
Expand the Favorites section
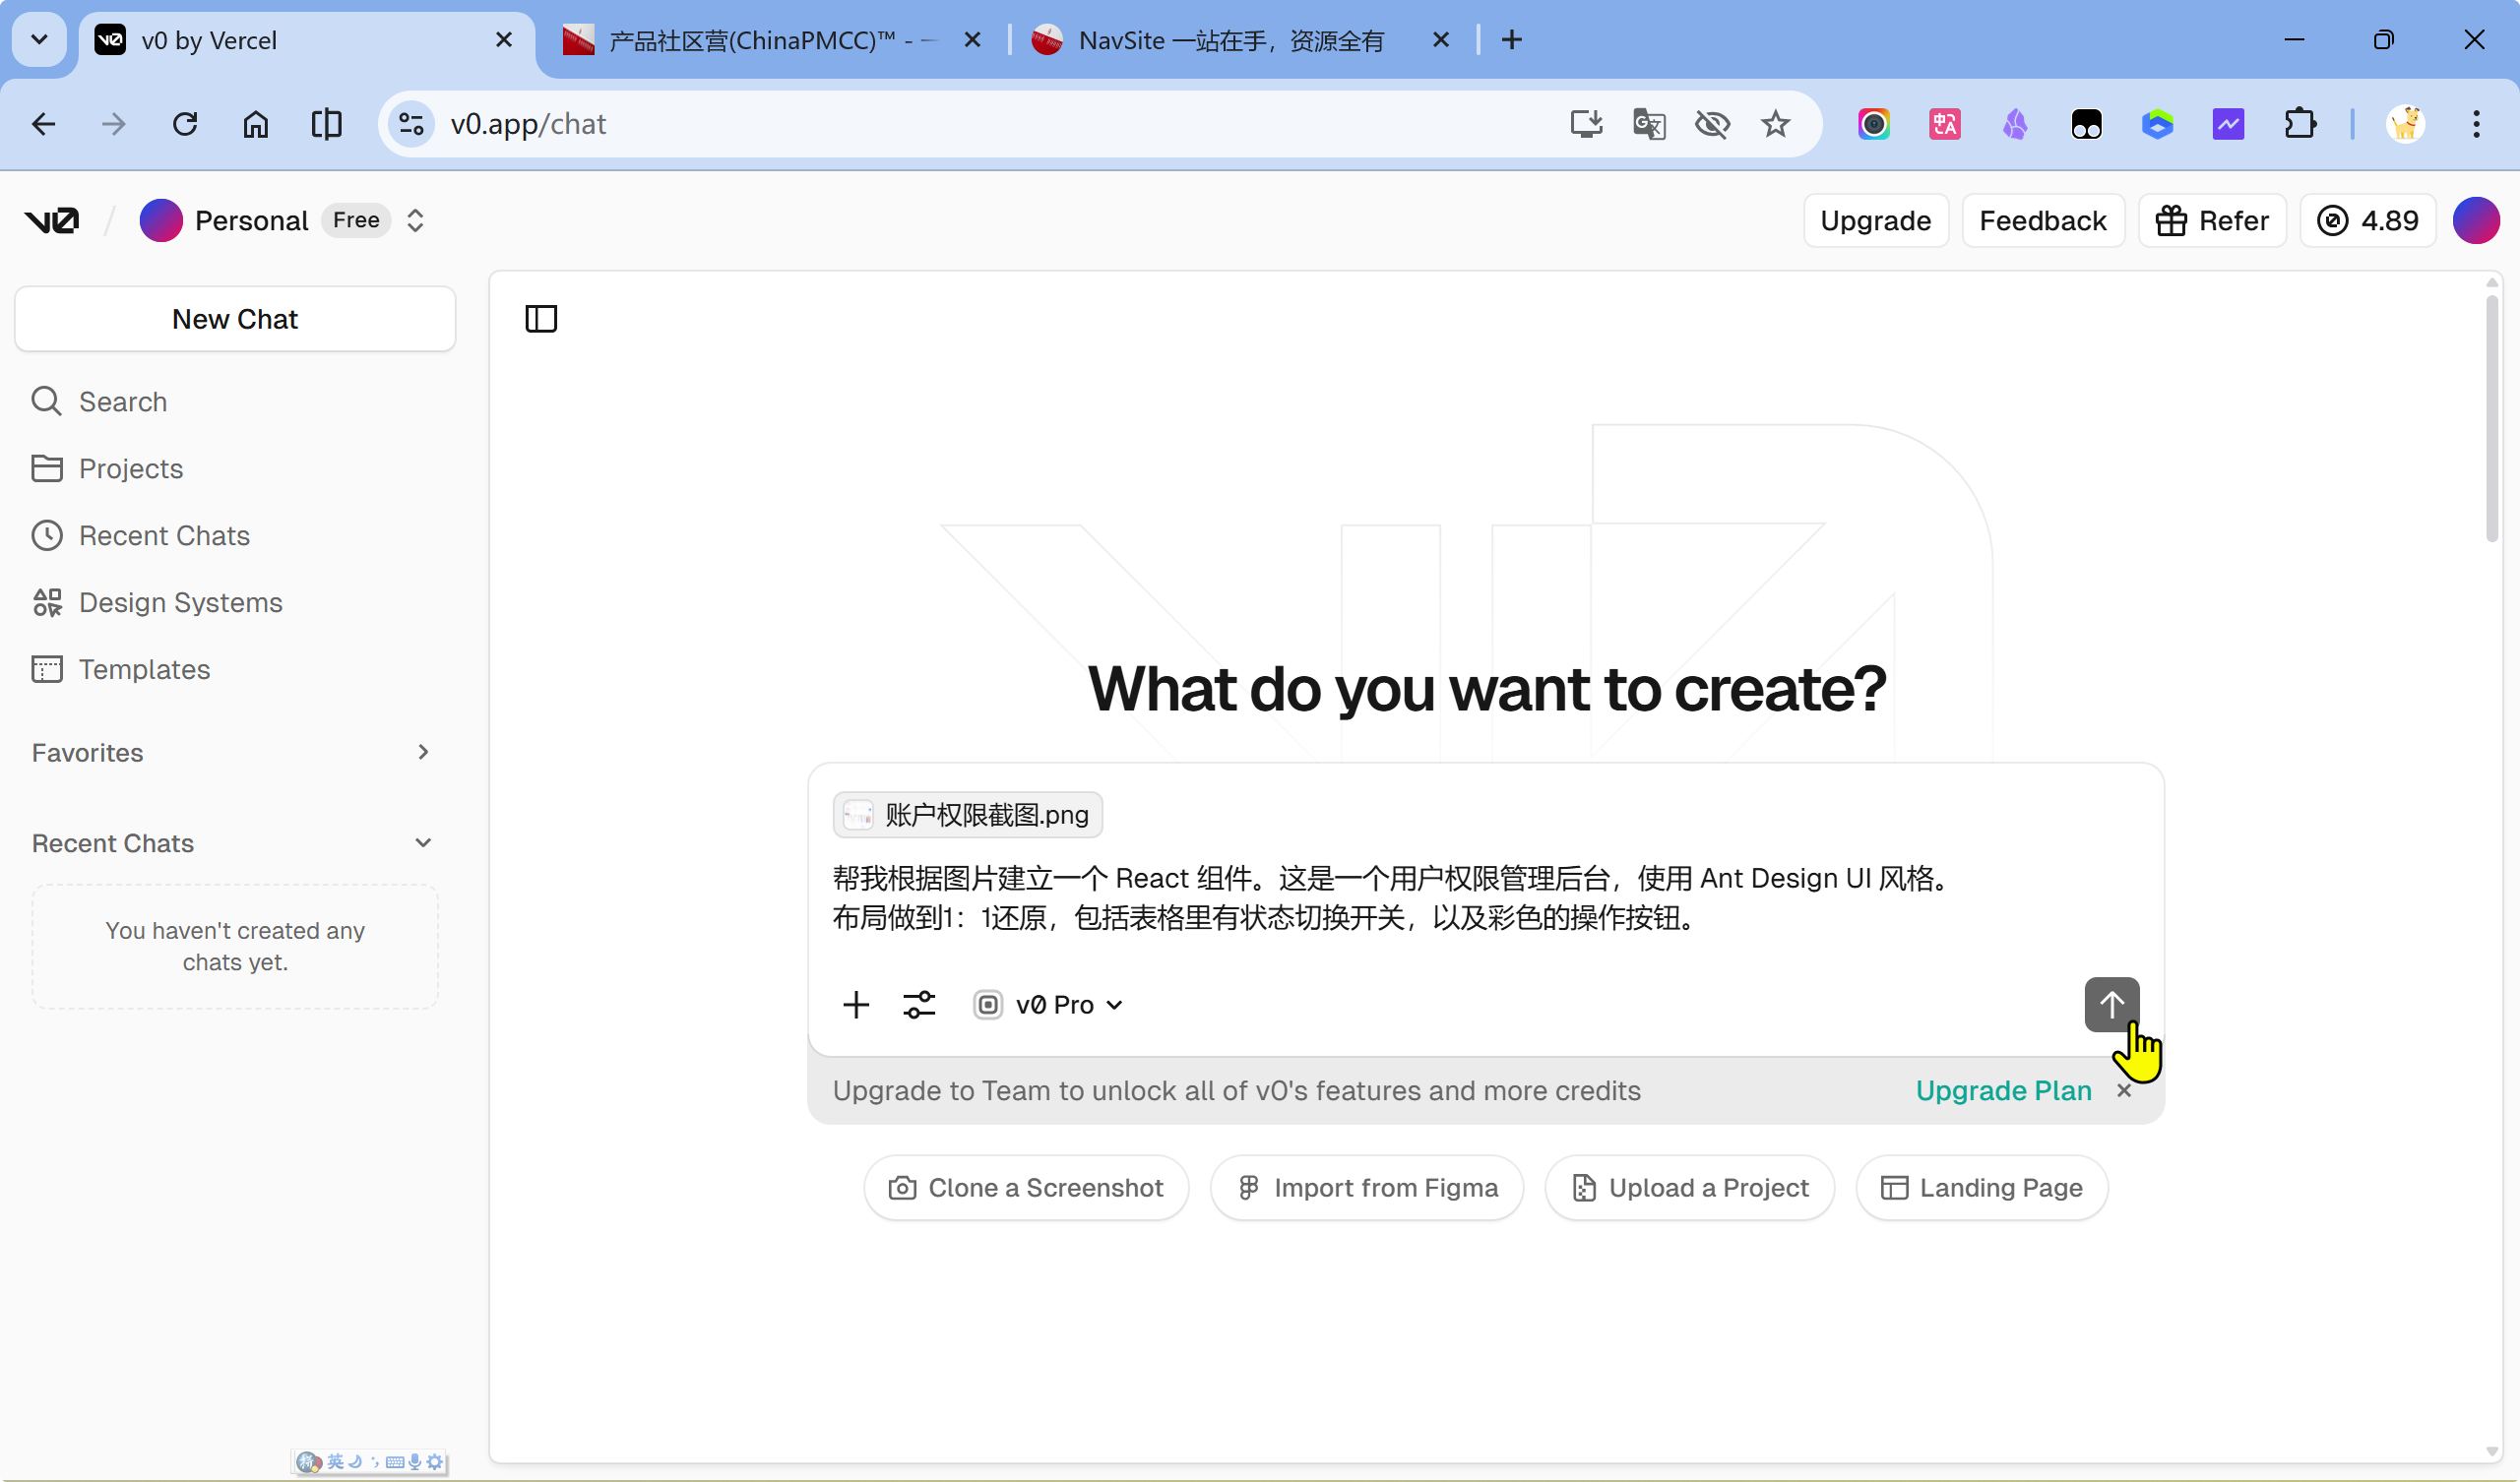coord(423,752)
